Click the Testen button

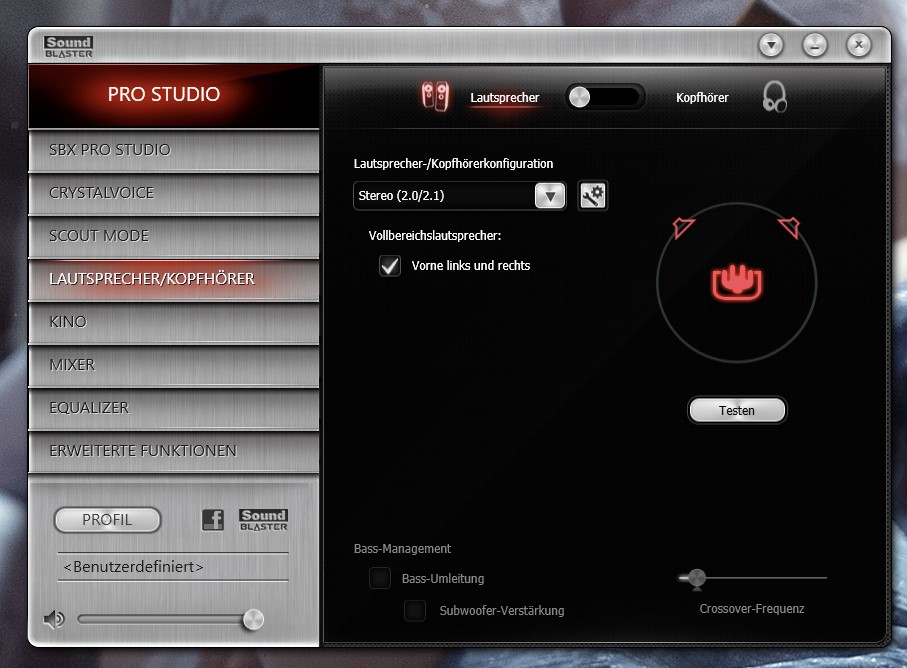737,411
